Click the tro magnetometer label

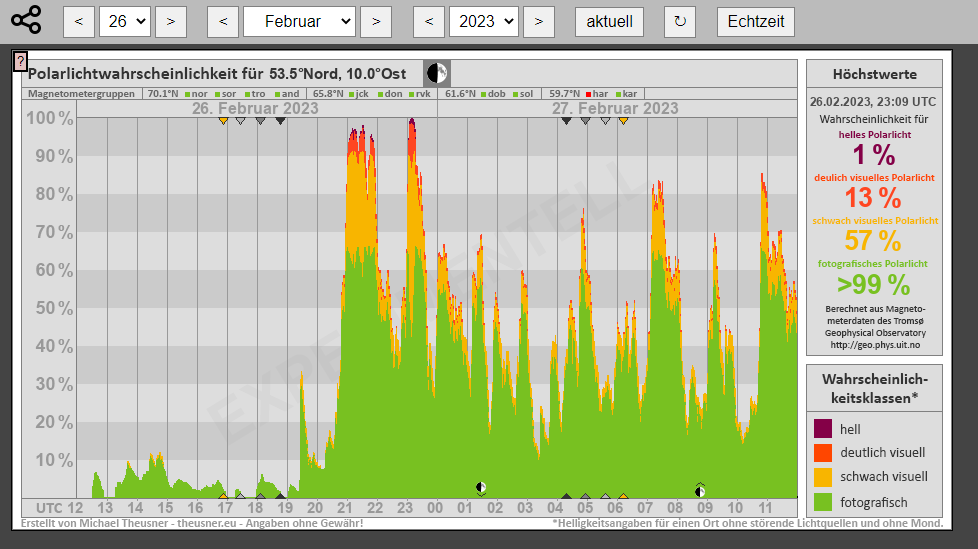258,94
